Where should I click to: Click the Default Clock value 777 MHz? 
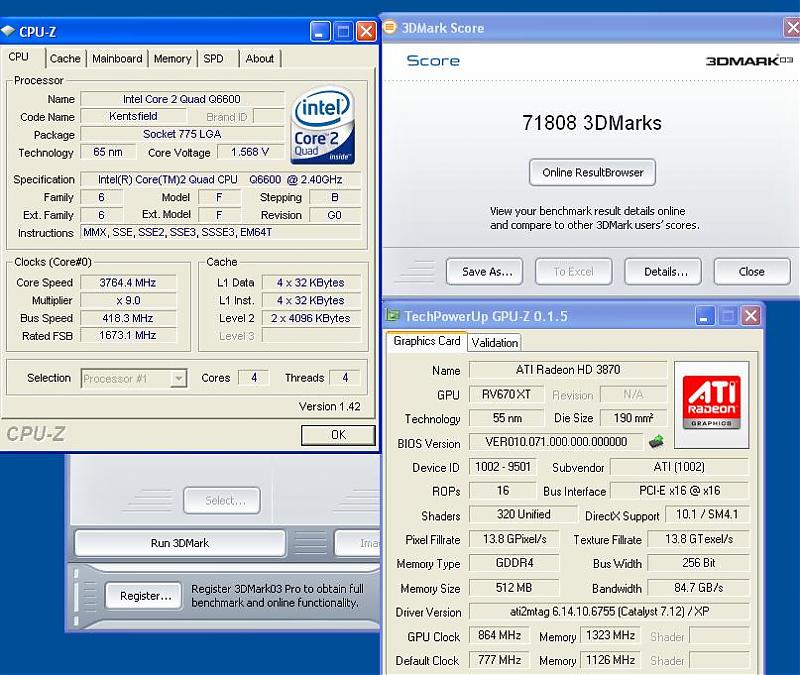pyautogui.click(x=499, y=660)
